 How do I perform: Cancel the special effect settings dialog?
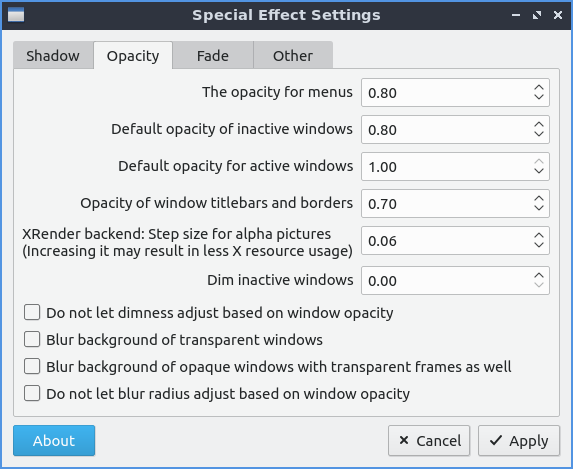(429, 440)
